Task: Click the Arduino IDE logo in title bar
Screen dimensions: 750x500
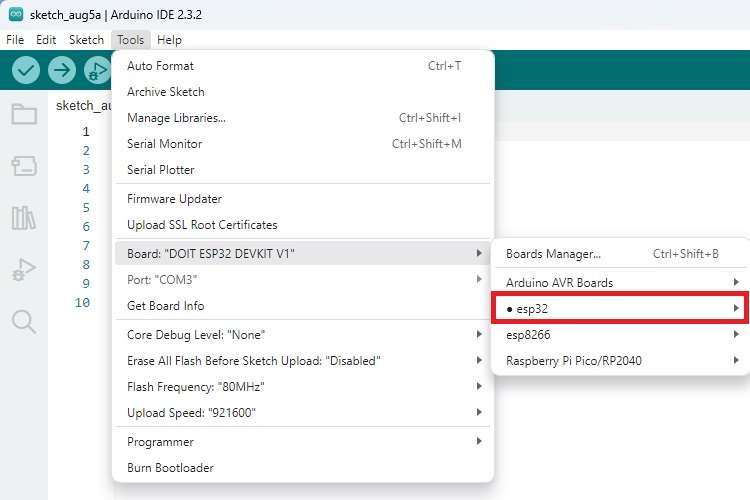Action: tap(16, 14)
